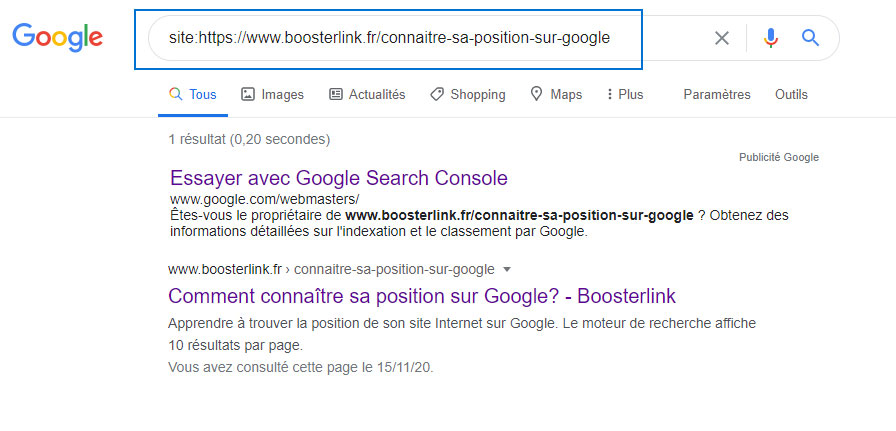
Task: Click the blue magnifying glass search button
Action: pyautogui.click(x=810, y=38)
